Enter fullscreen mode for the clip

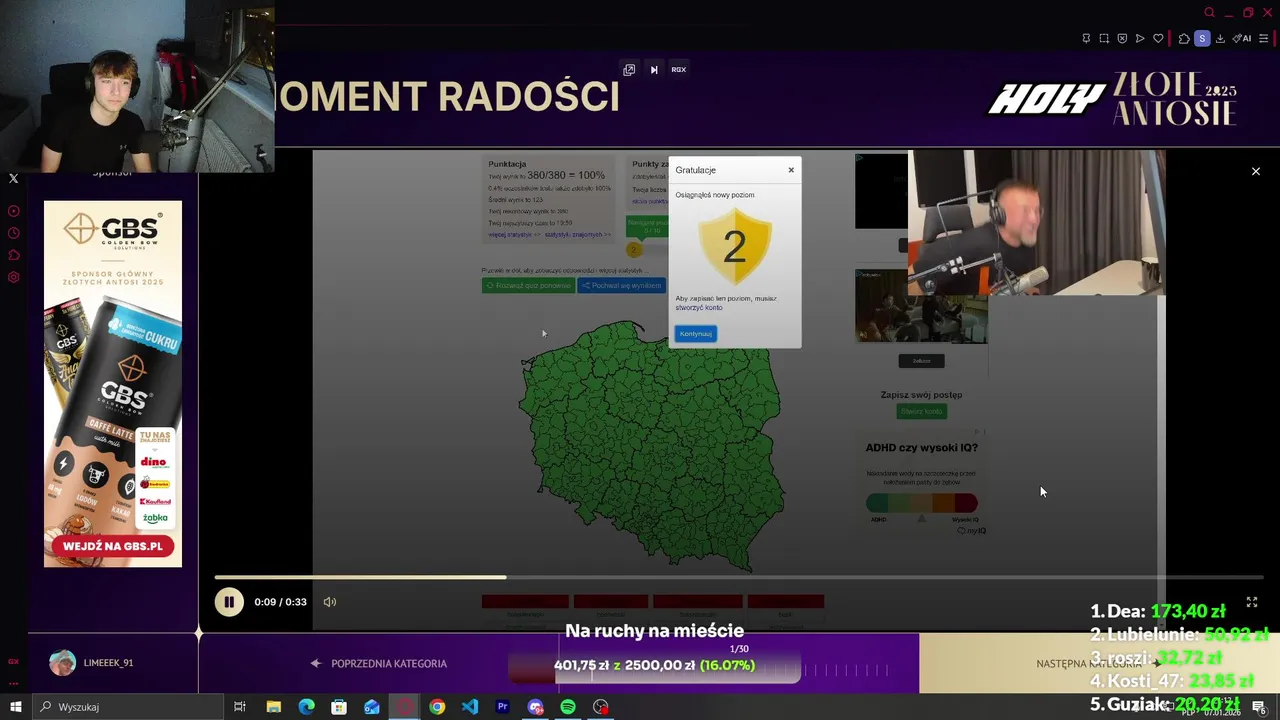pyautogui.click(x=1252, y=602)
